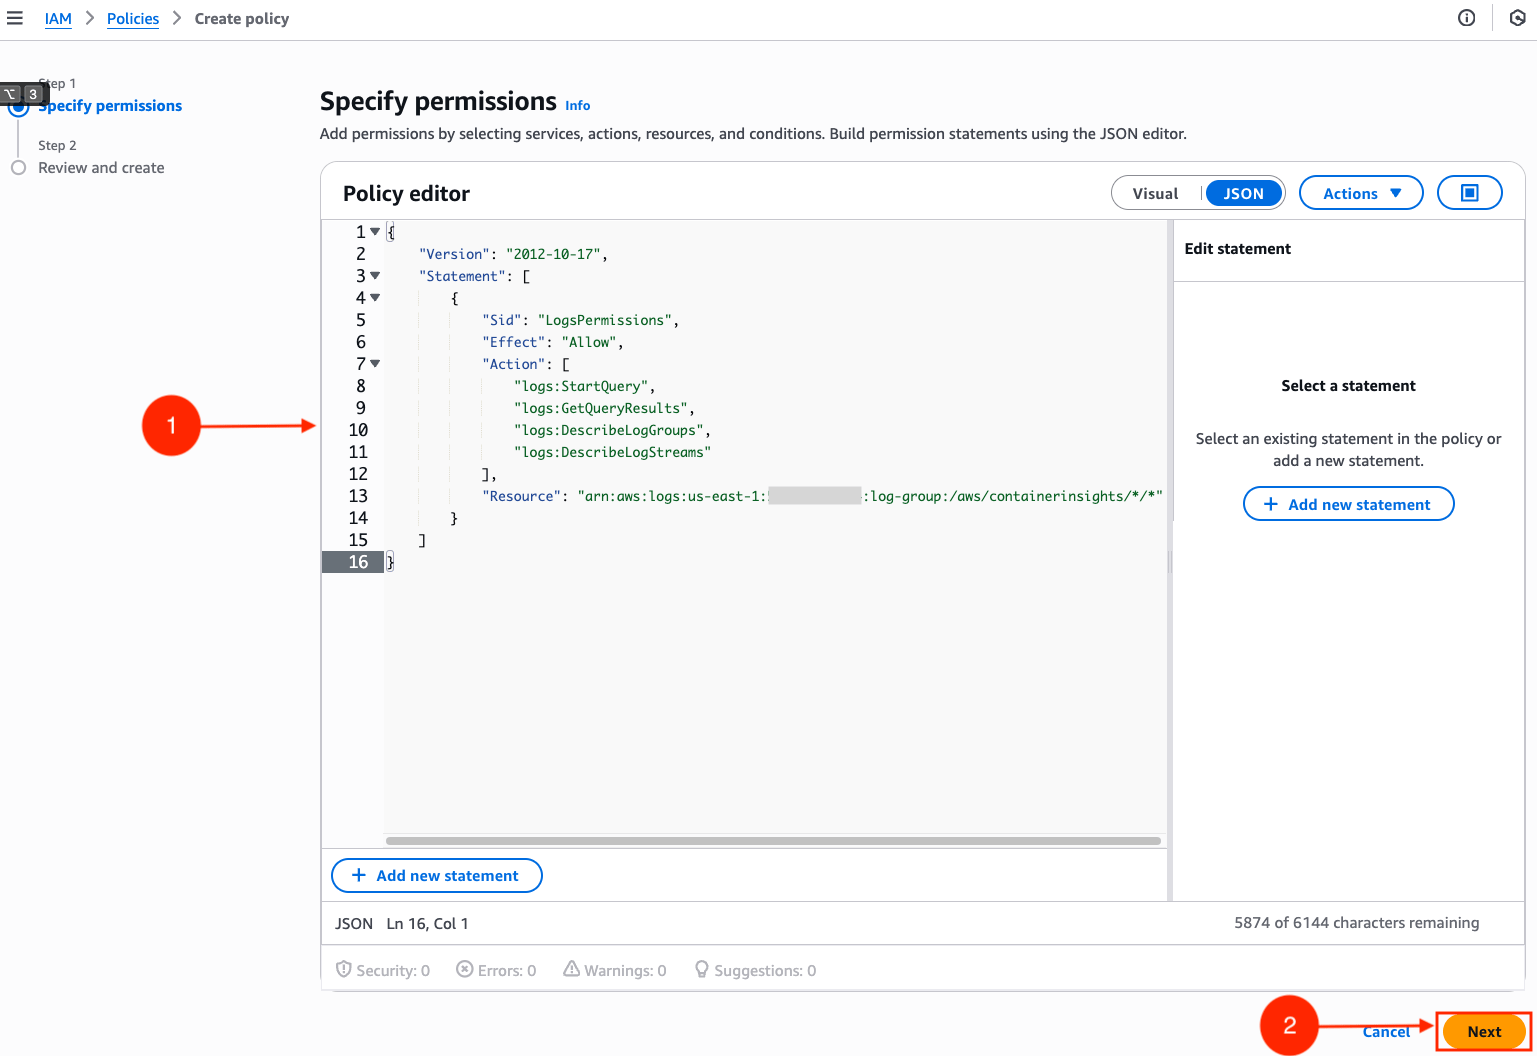Open the Actions dropdown
Viewport: 1537px width, 1056px height.
coord(1361,193)
